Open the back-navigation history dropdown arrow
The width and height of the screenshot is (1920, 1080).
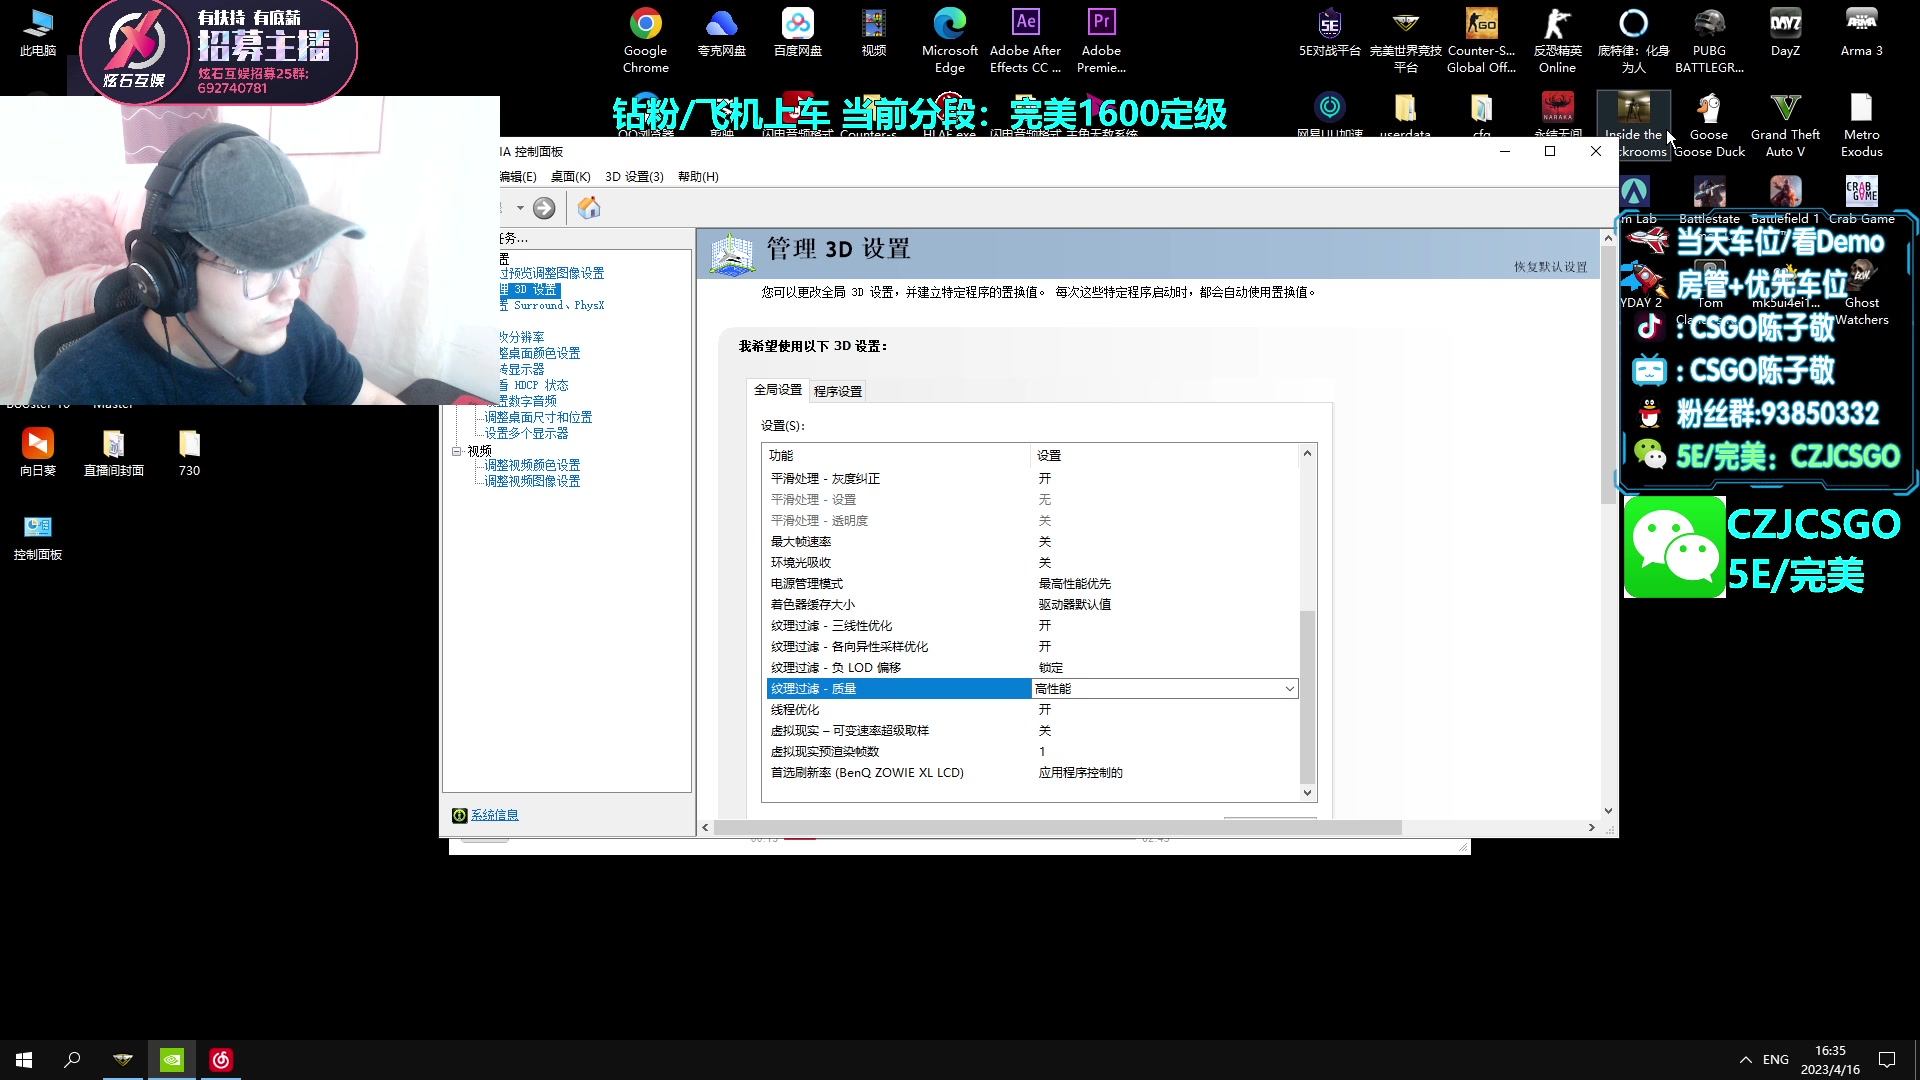[519, 207]
